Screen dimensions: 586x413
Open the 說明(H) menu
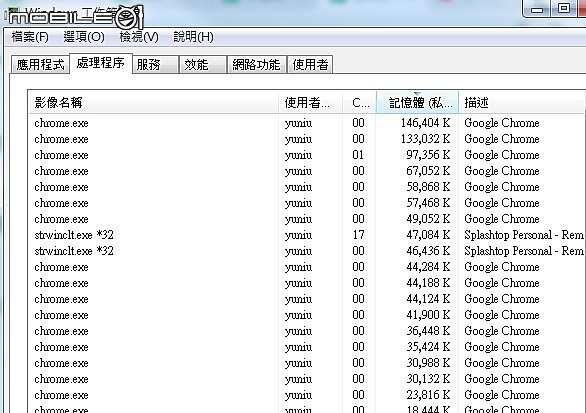(193, 37)
